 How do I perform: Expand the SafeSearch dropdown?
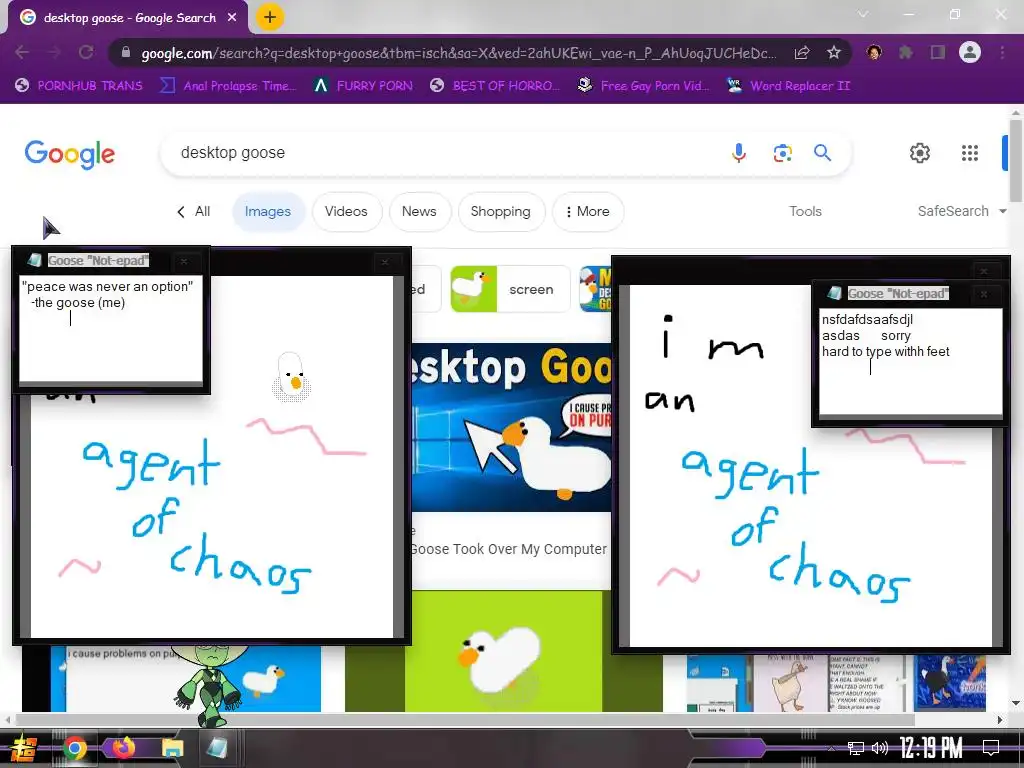coord(962,211)
